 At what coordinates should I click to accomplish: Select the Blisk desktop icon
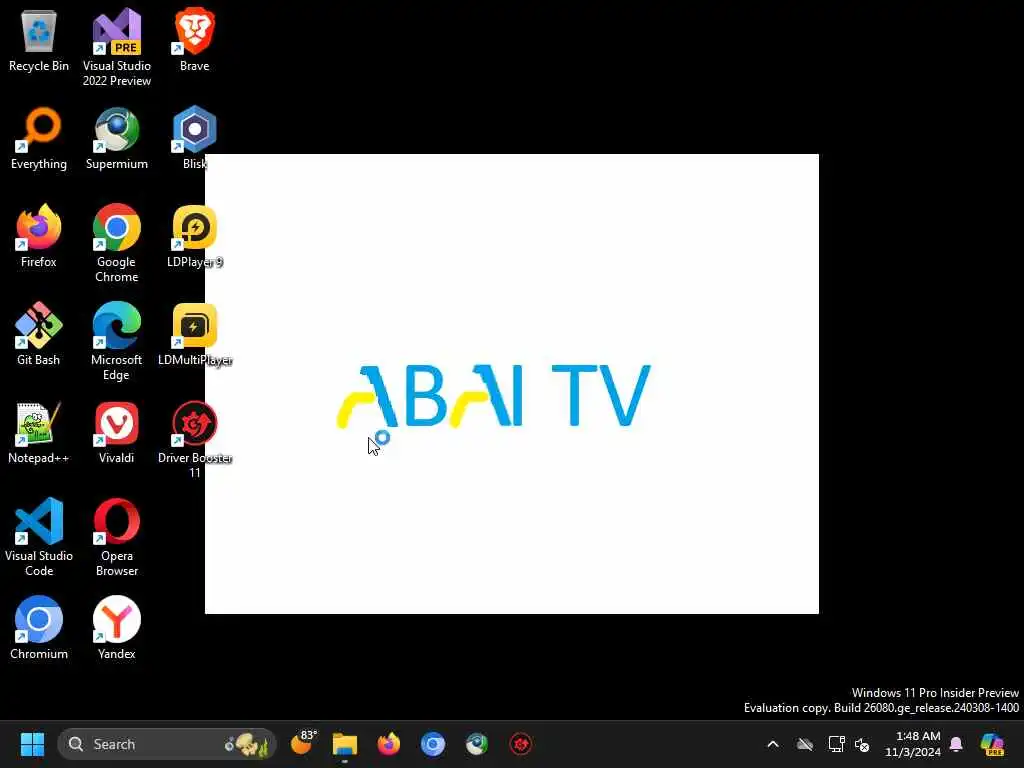(x=195, y=138)
